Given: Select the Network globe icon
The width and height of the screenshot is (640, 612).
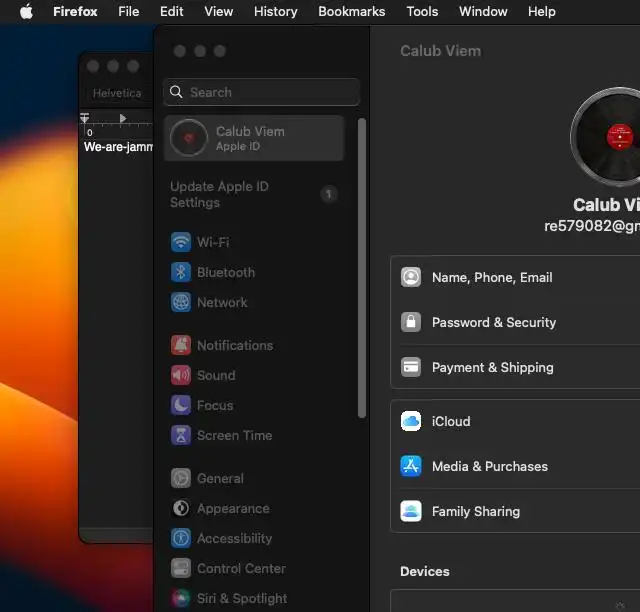Looking at the screenshot, I should click(x=181, y=303).
